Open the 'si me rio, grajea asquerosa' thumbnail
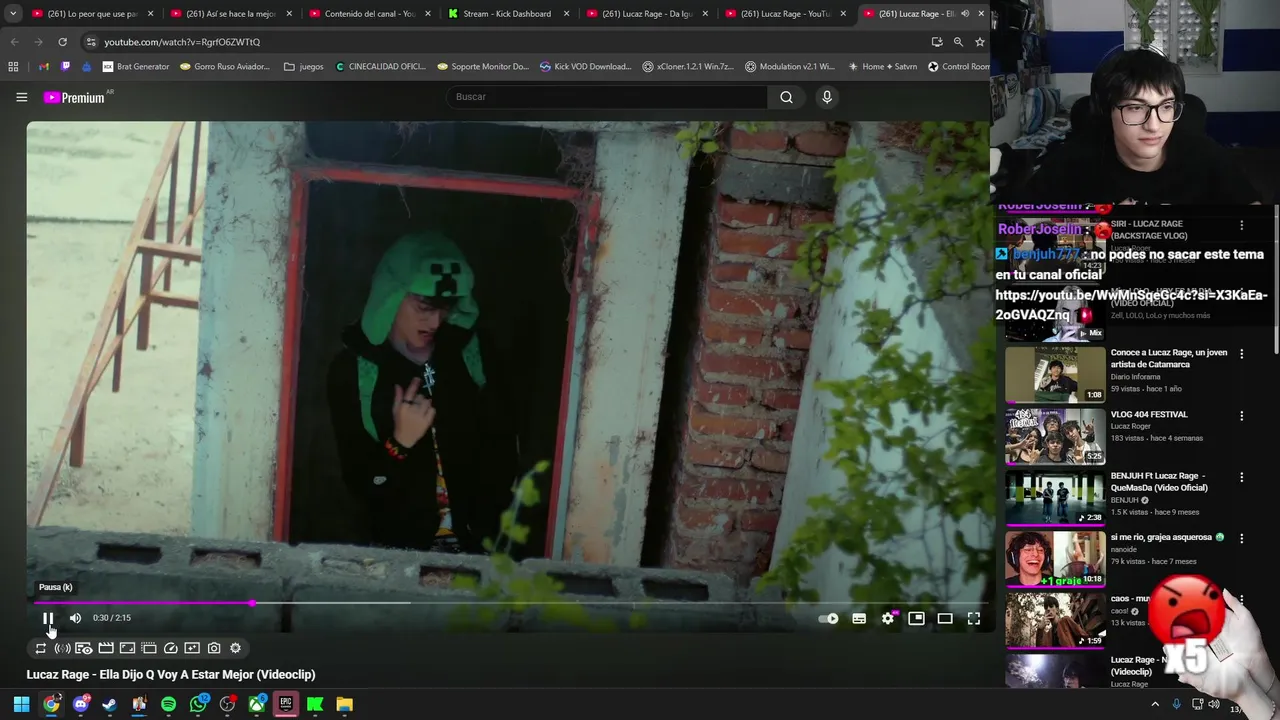This screenshot has width=1280, height=720. coord(1055,559)
